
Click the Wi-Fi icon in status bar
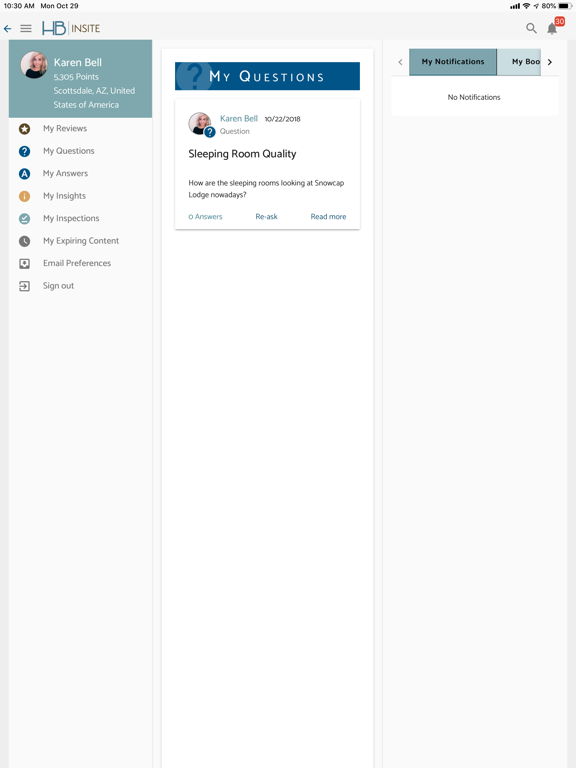[x=527, y=6]
